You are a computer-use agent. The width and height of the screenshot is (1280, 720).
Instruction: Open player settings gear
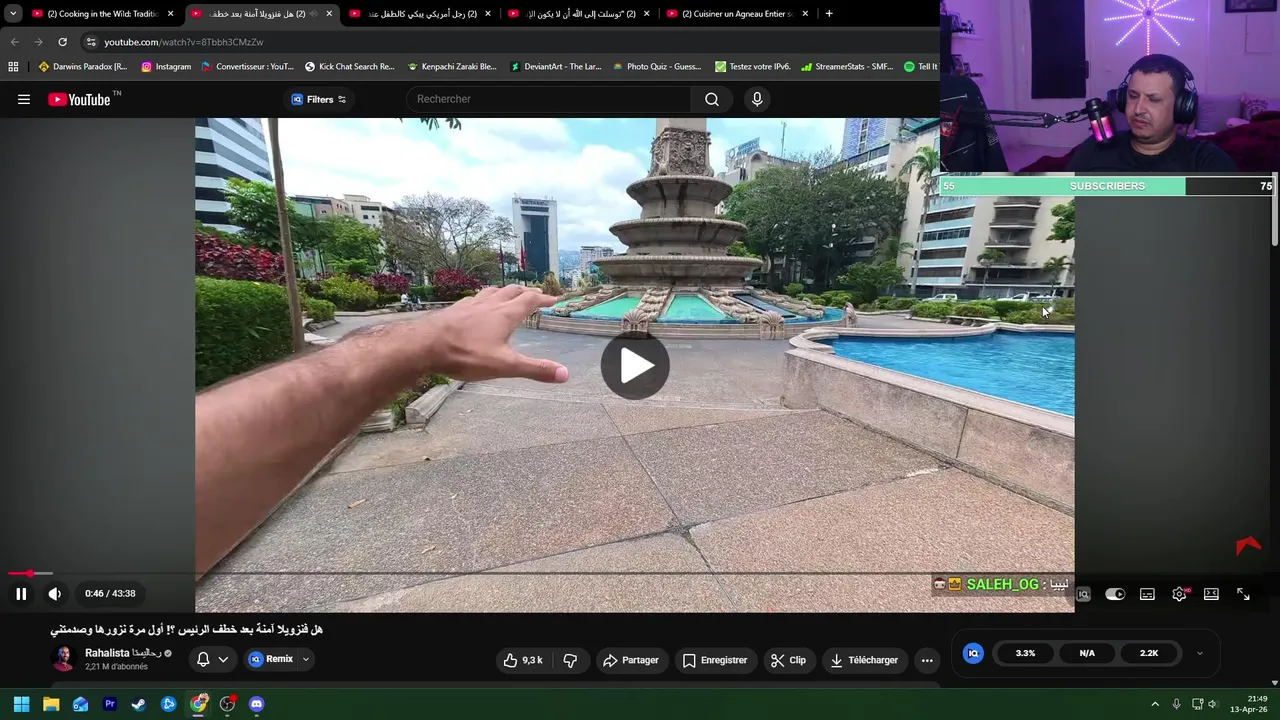1179,594
